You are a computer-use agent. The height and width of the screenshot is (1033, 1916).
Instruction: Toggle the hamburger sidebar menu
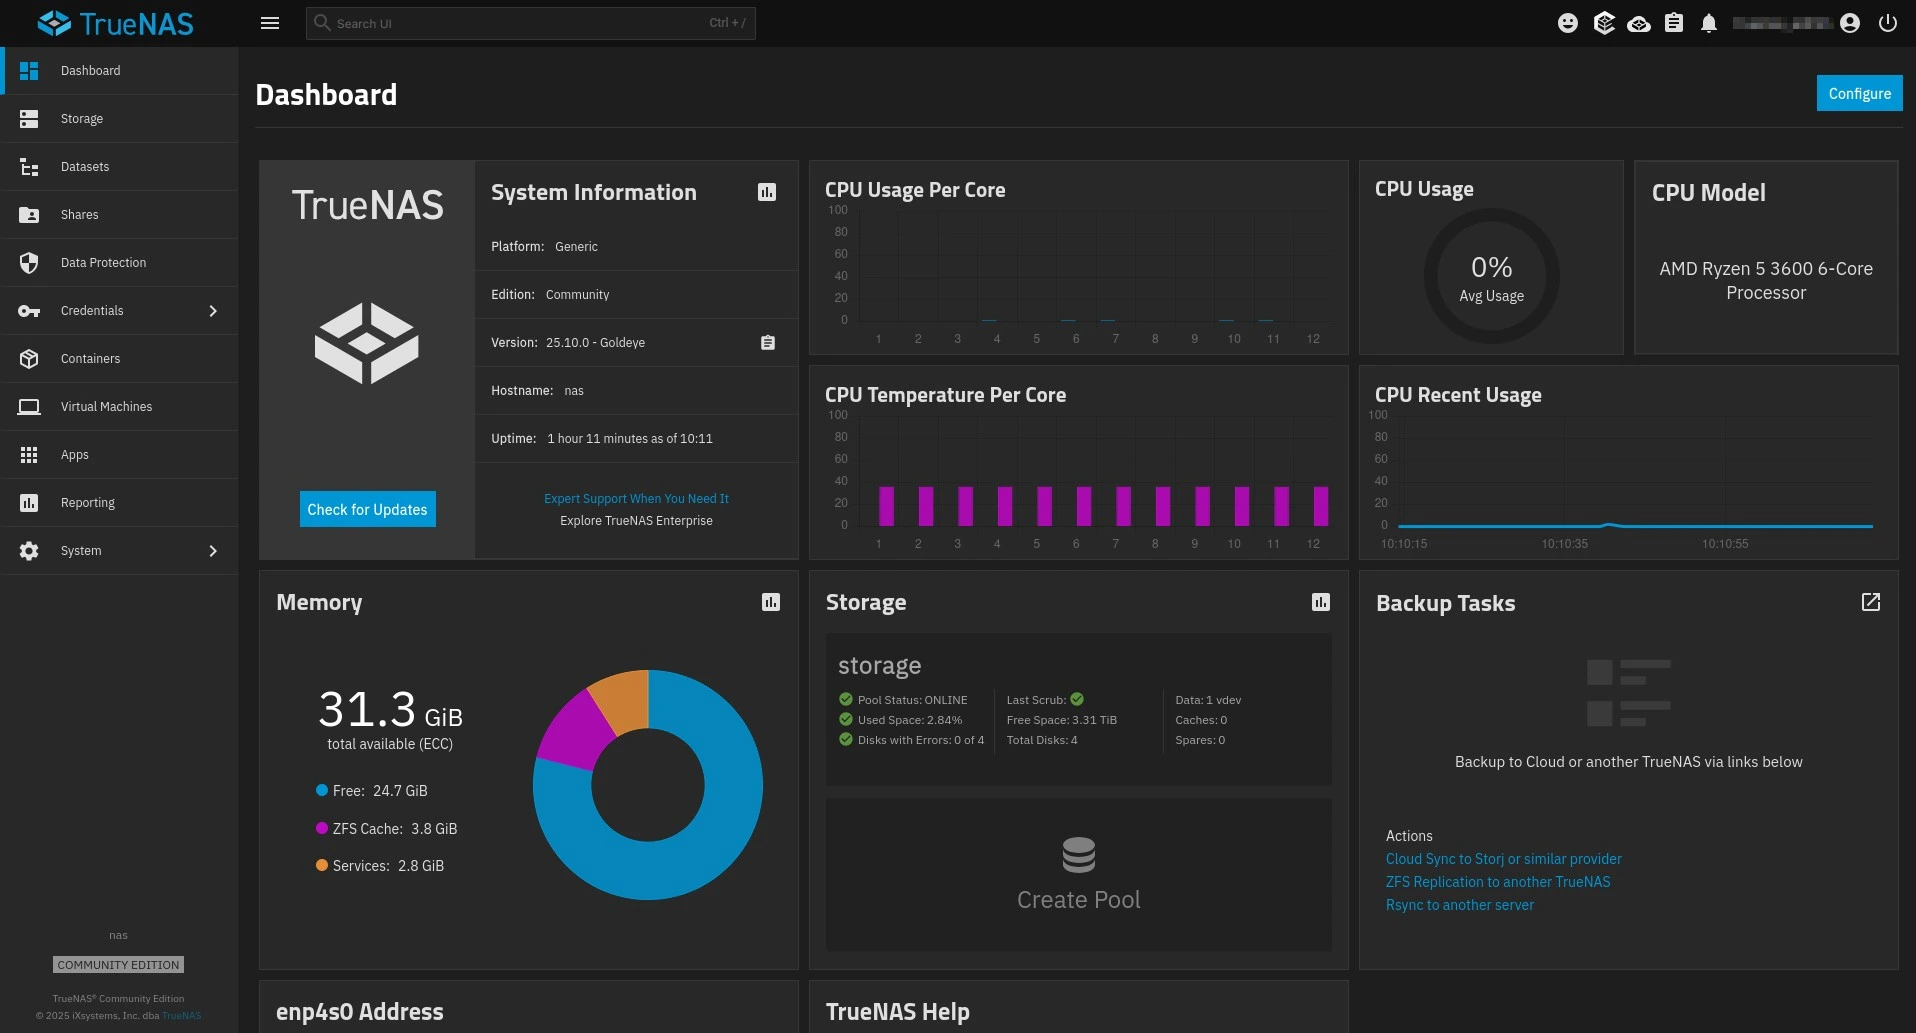270,23
